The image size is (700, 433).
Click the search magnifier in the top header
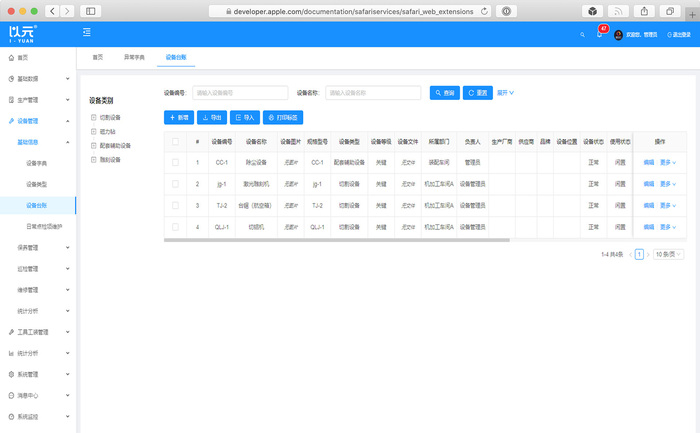[x=583, y=34]
